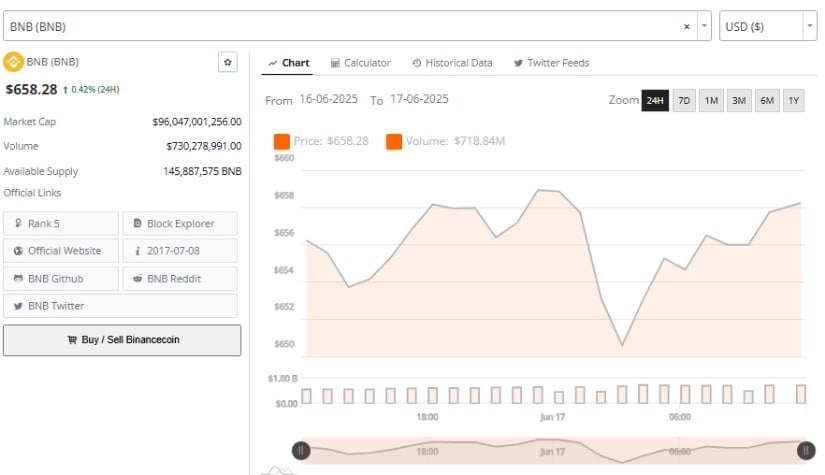Image resolution: width=825 pixels, height=475 pixels.
Task: Open the BNB Twitter link
Action: pos(120,306)
